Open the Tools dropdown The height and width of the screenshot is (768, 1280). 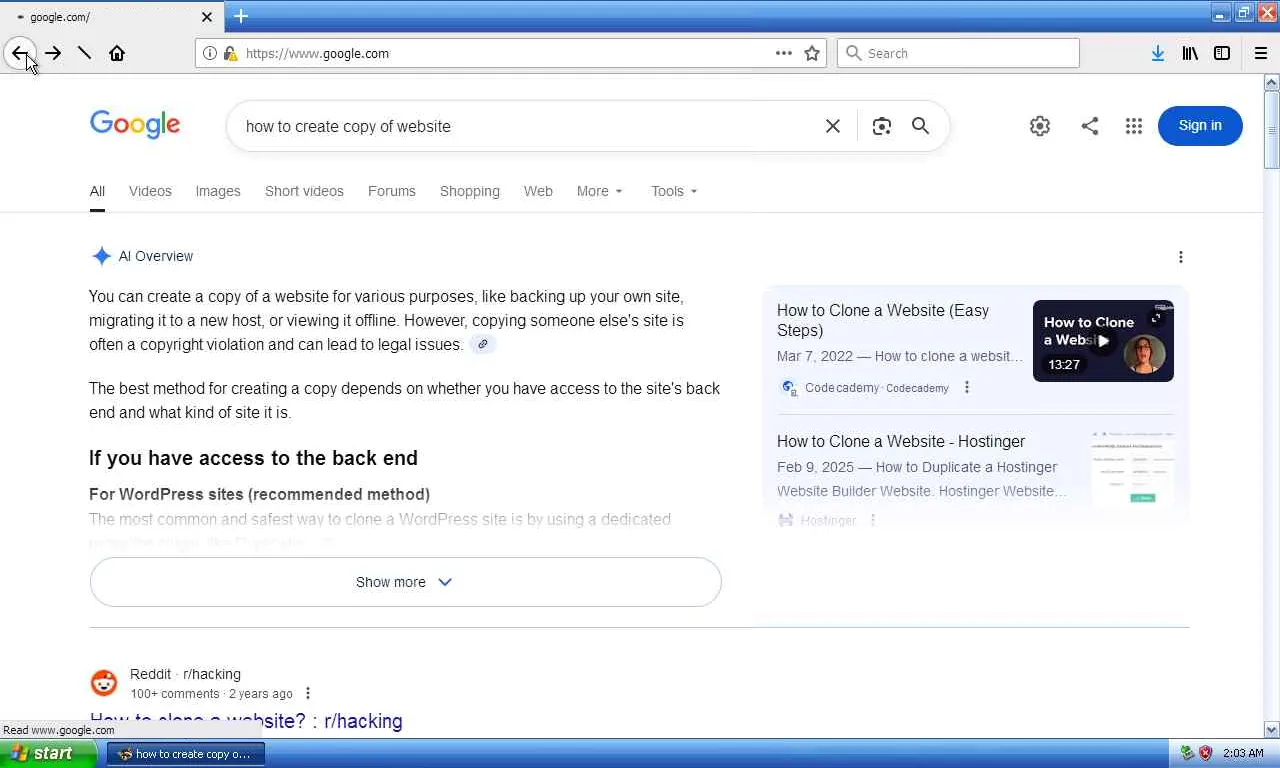point(675,191)
